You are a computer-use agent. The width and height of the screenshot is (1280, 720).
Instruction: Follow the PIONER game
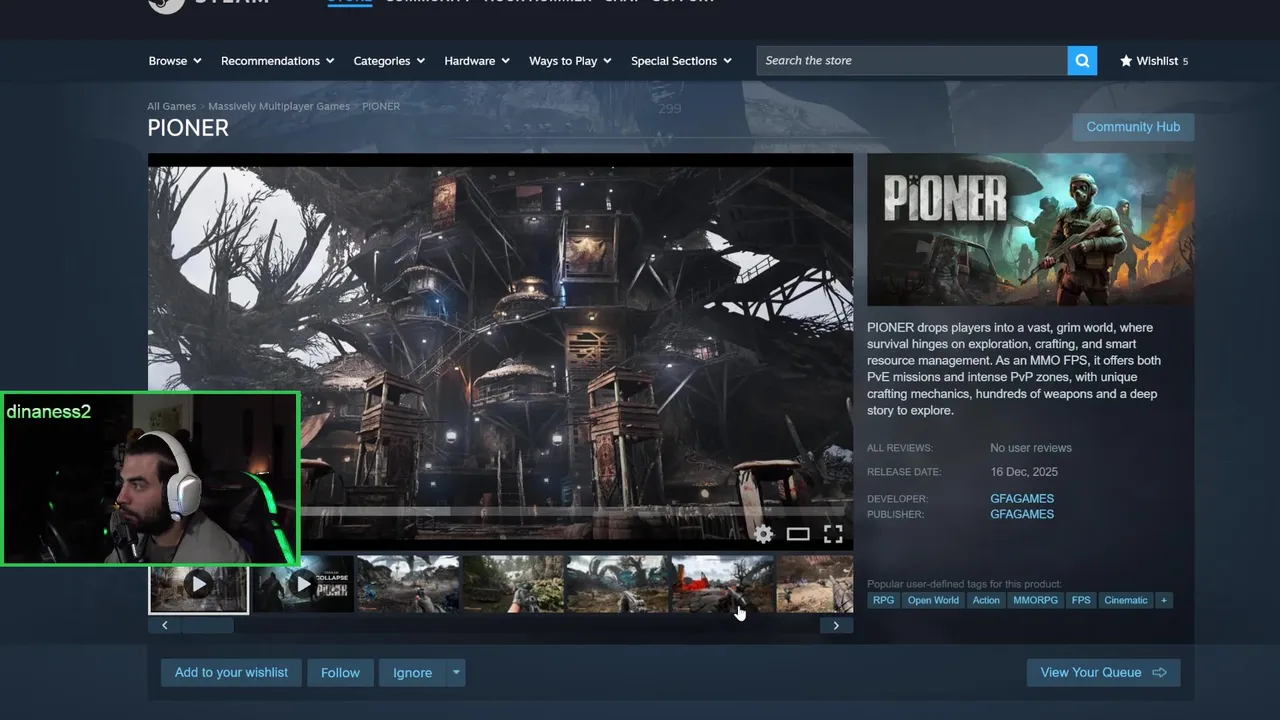point(340,673)
